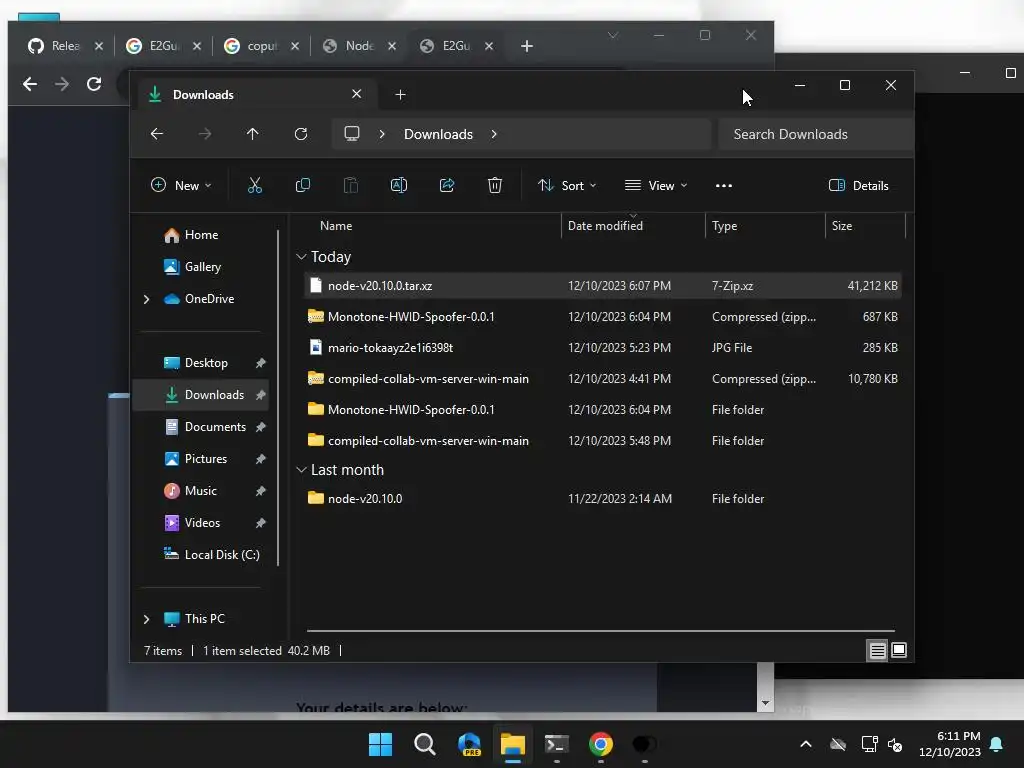
Task: Open the New dropdown menu
Action: tap(182, 185)
